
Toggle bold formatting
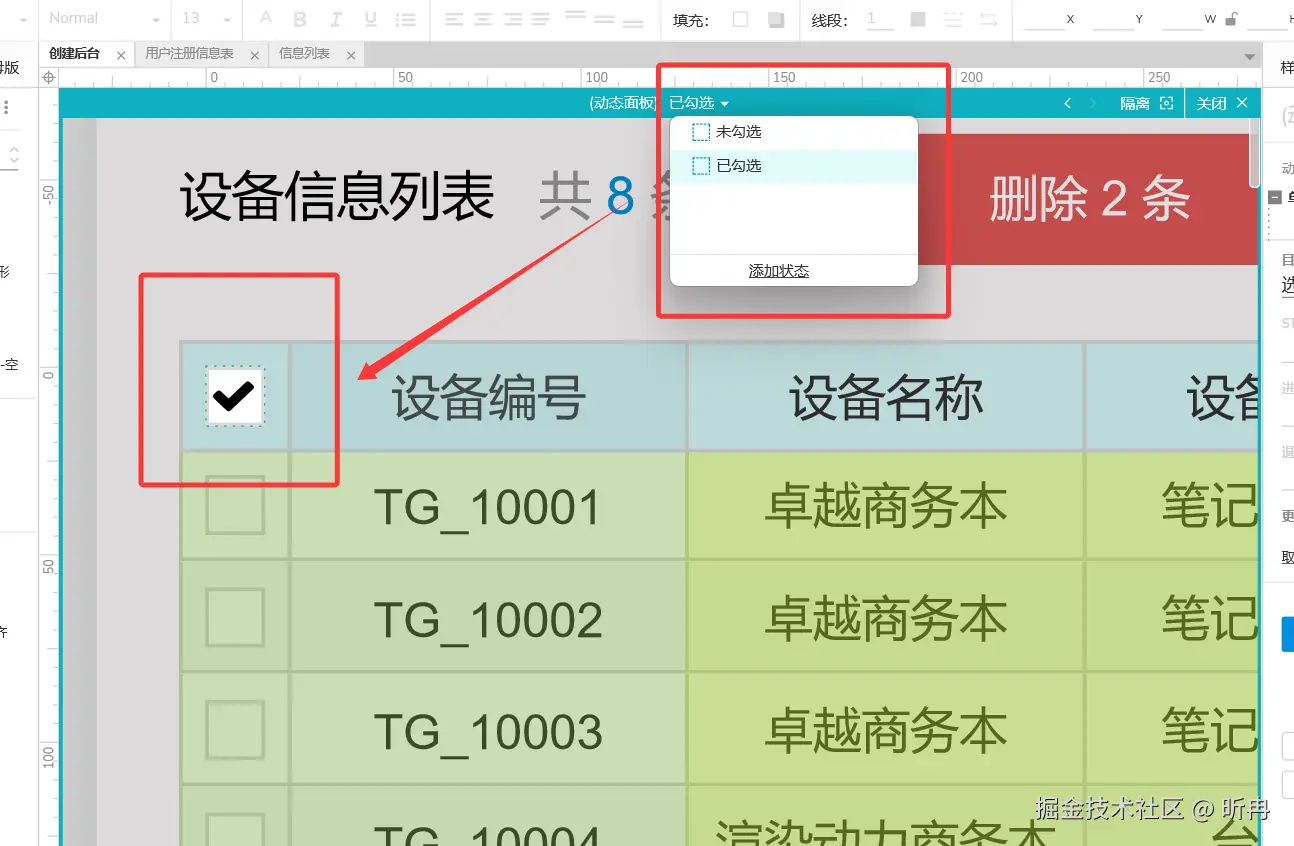point(300,19)
